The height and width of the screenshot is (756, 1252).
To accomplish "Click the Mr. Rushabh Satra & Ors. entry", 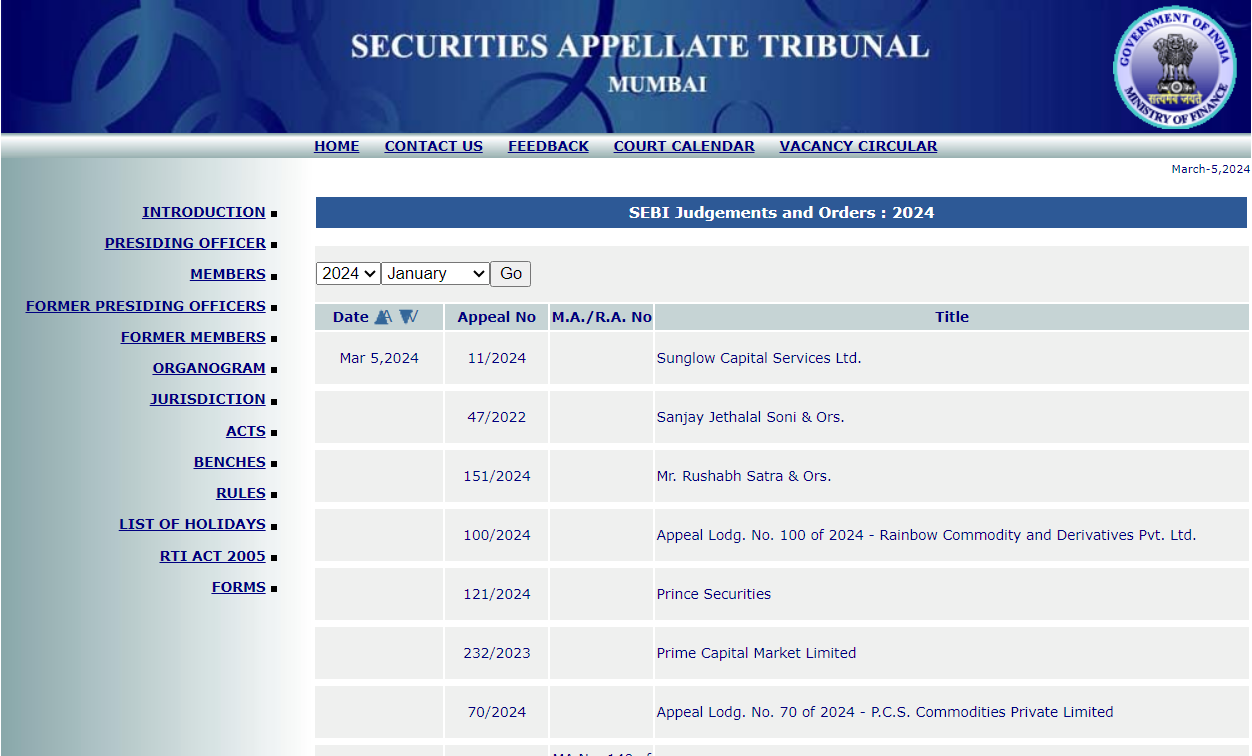I will click(743, 476).
